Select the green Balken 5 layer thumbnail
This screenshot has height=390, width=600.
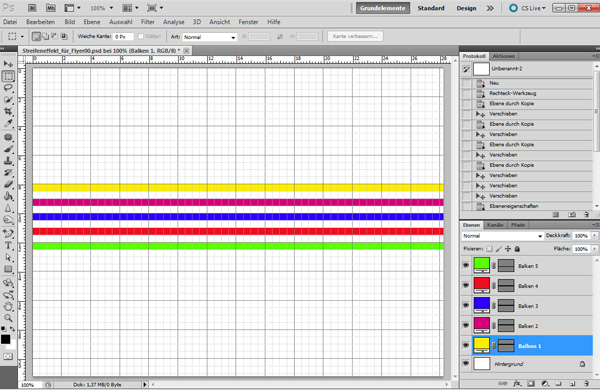(481, 265)
